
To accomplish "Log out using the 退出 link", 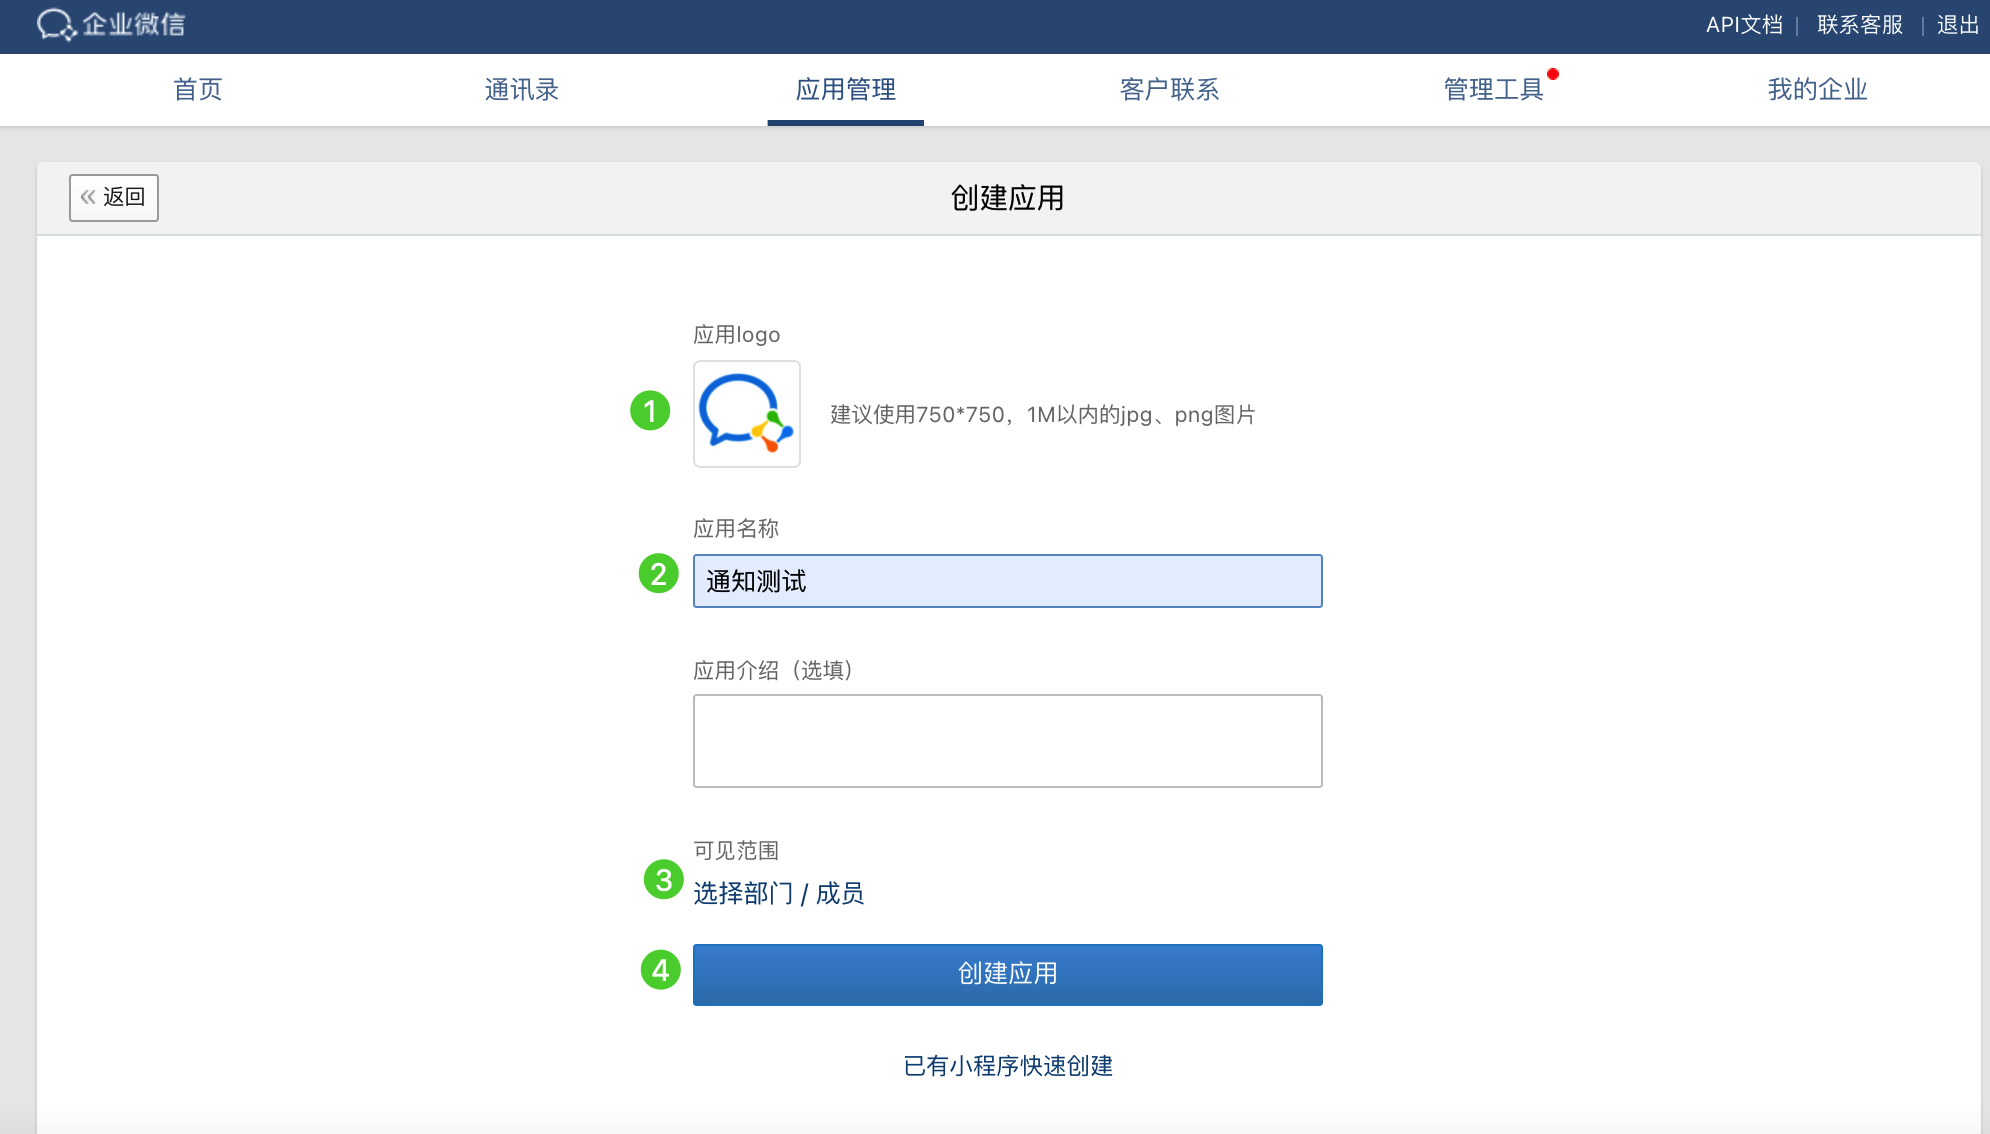I will tap(1957, 25).
